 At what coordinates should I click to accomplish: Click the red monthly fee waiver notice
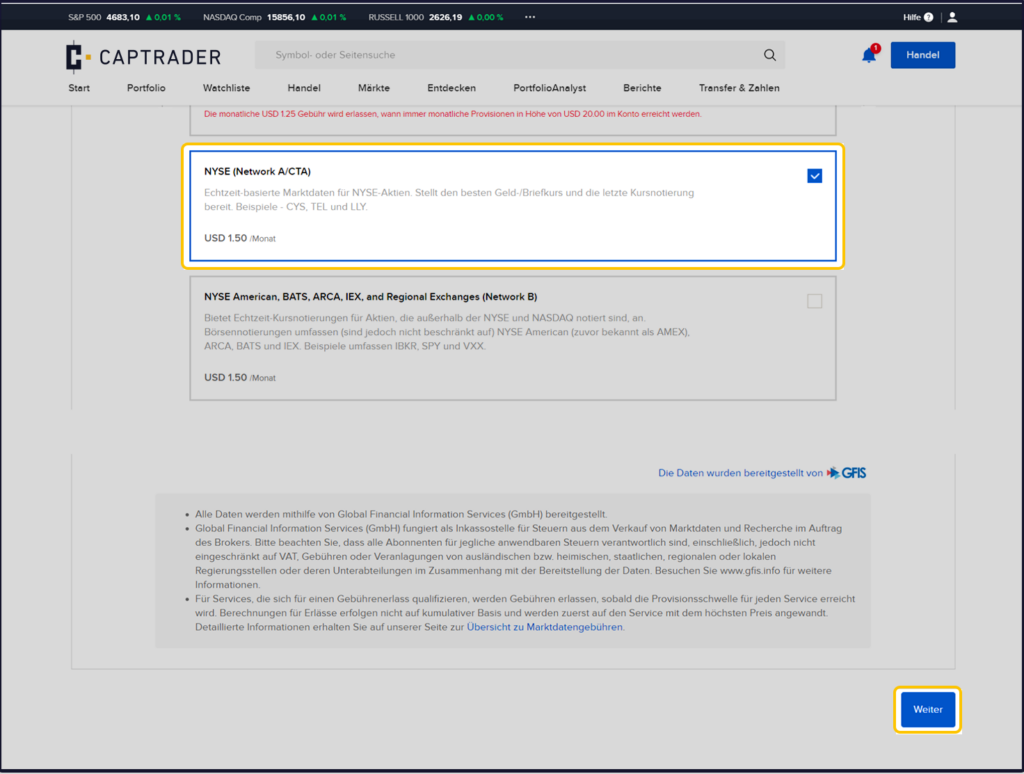[453, 114]
